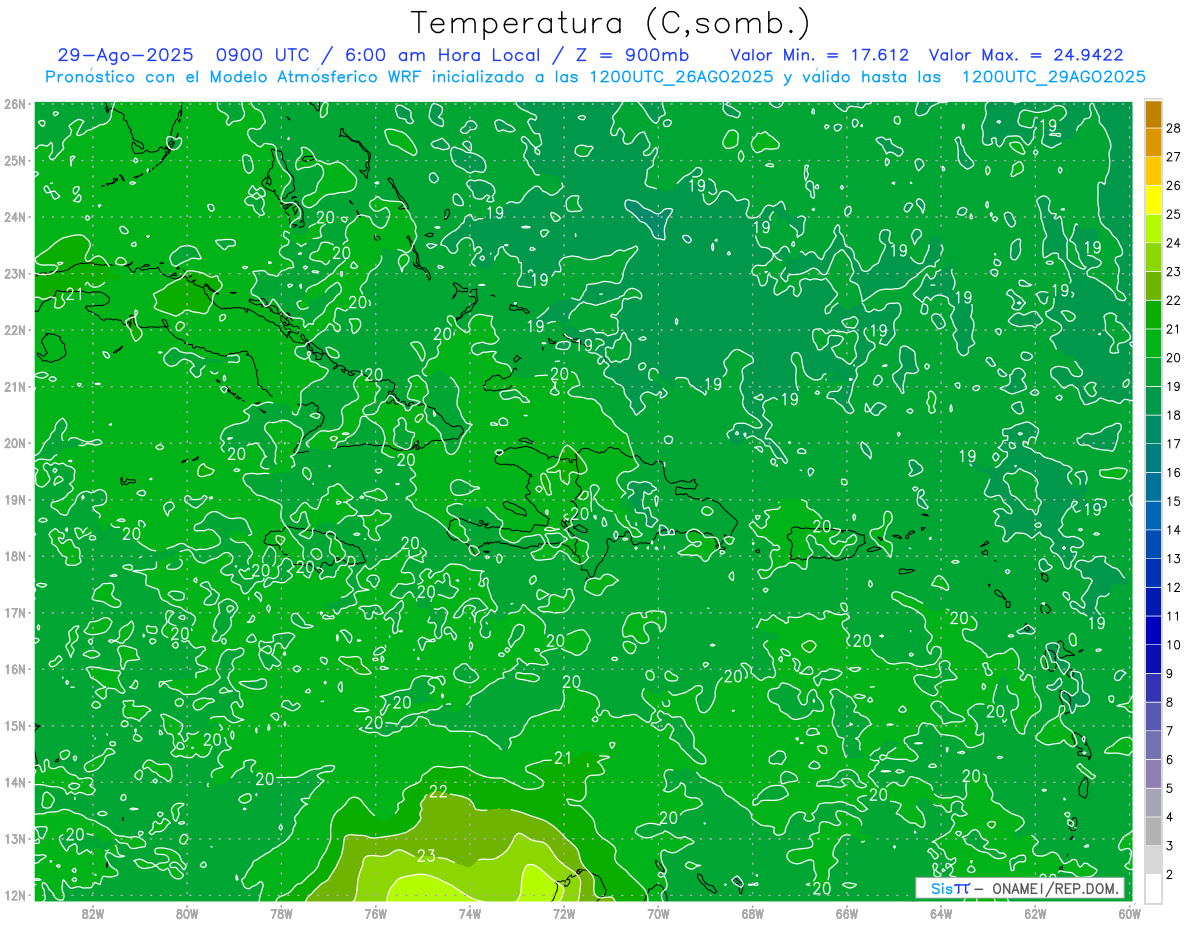
Task: Click the "23" contour label on the map
Action: pyautogui.click(x=426, y=855)
